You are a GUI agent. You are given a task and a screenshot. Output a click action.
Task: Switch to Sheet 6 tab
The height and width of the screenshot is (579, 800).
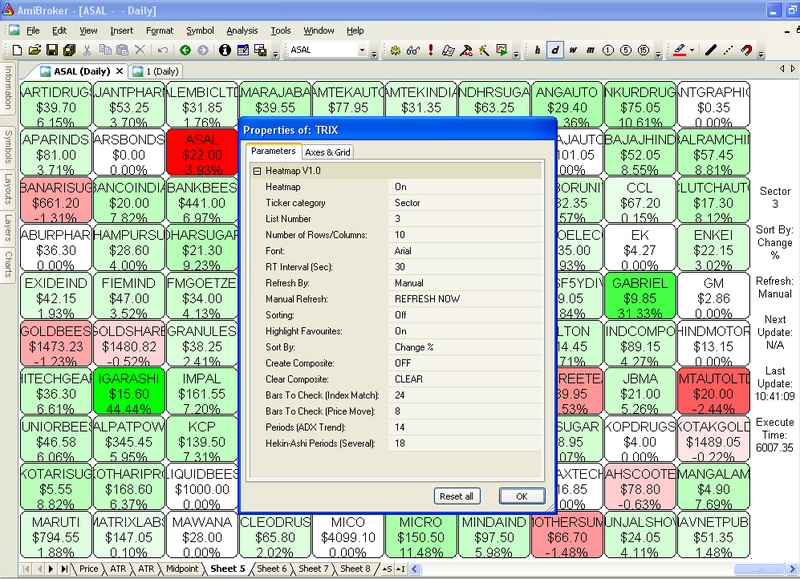(271, 568)
